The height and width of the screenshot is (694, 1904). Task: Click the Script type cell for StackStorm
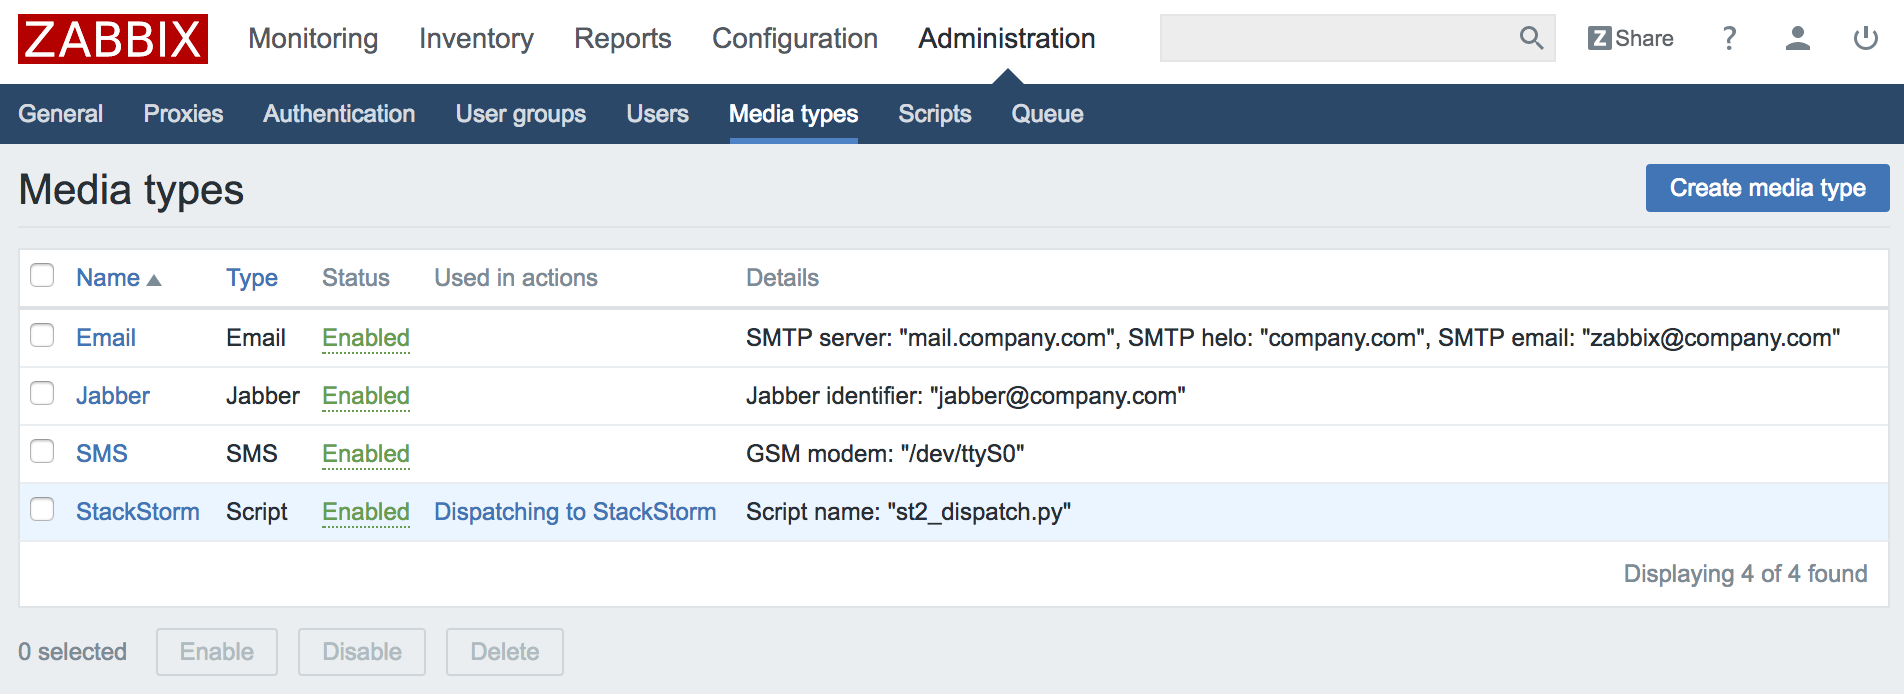click(x=257, y=512)
